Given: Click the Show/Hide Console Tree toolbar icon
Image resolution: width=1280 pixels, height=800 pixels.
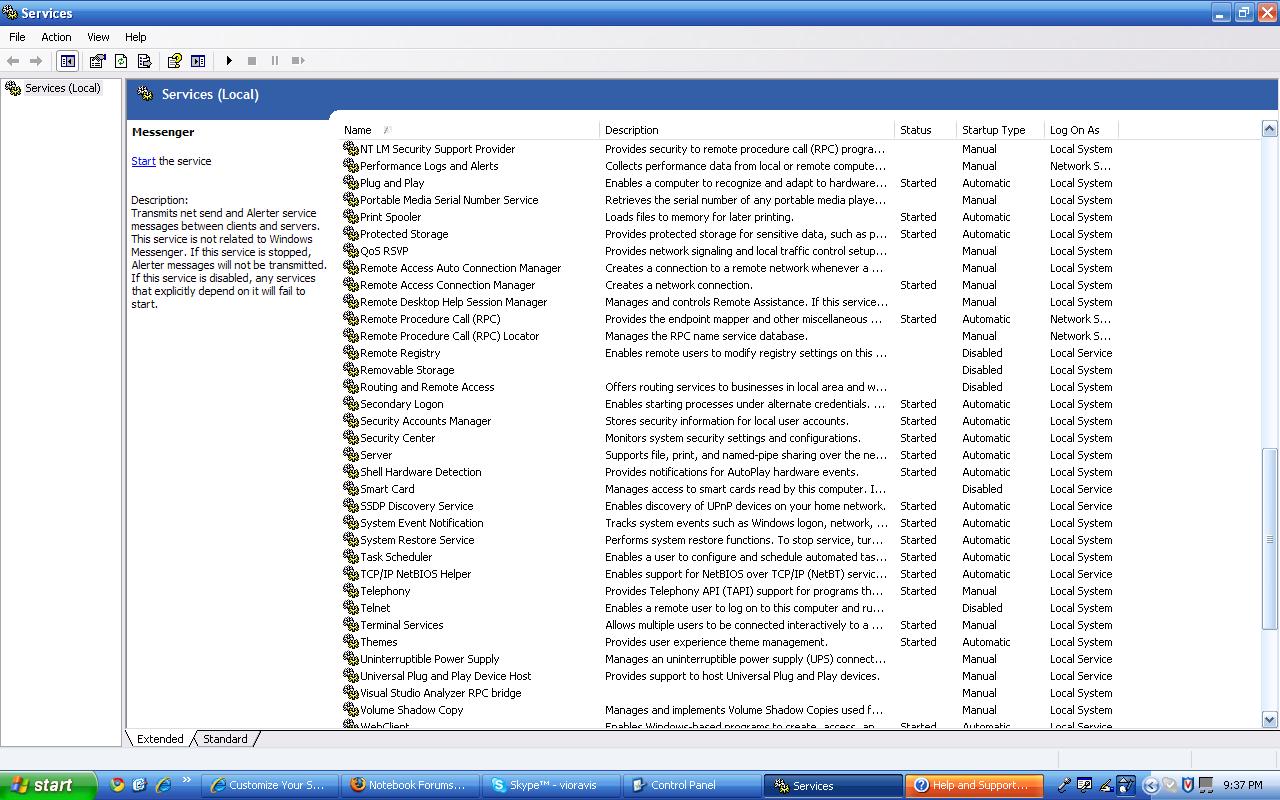Looking at the screenshot, I should click(x=67, y=61).
